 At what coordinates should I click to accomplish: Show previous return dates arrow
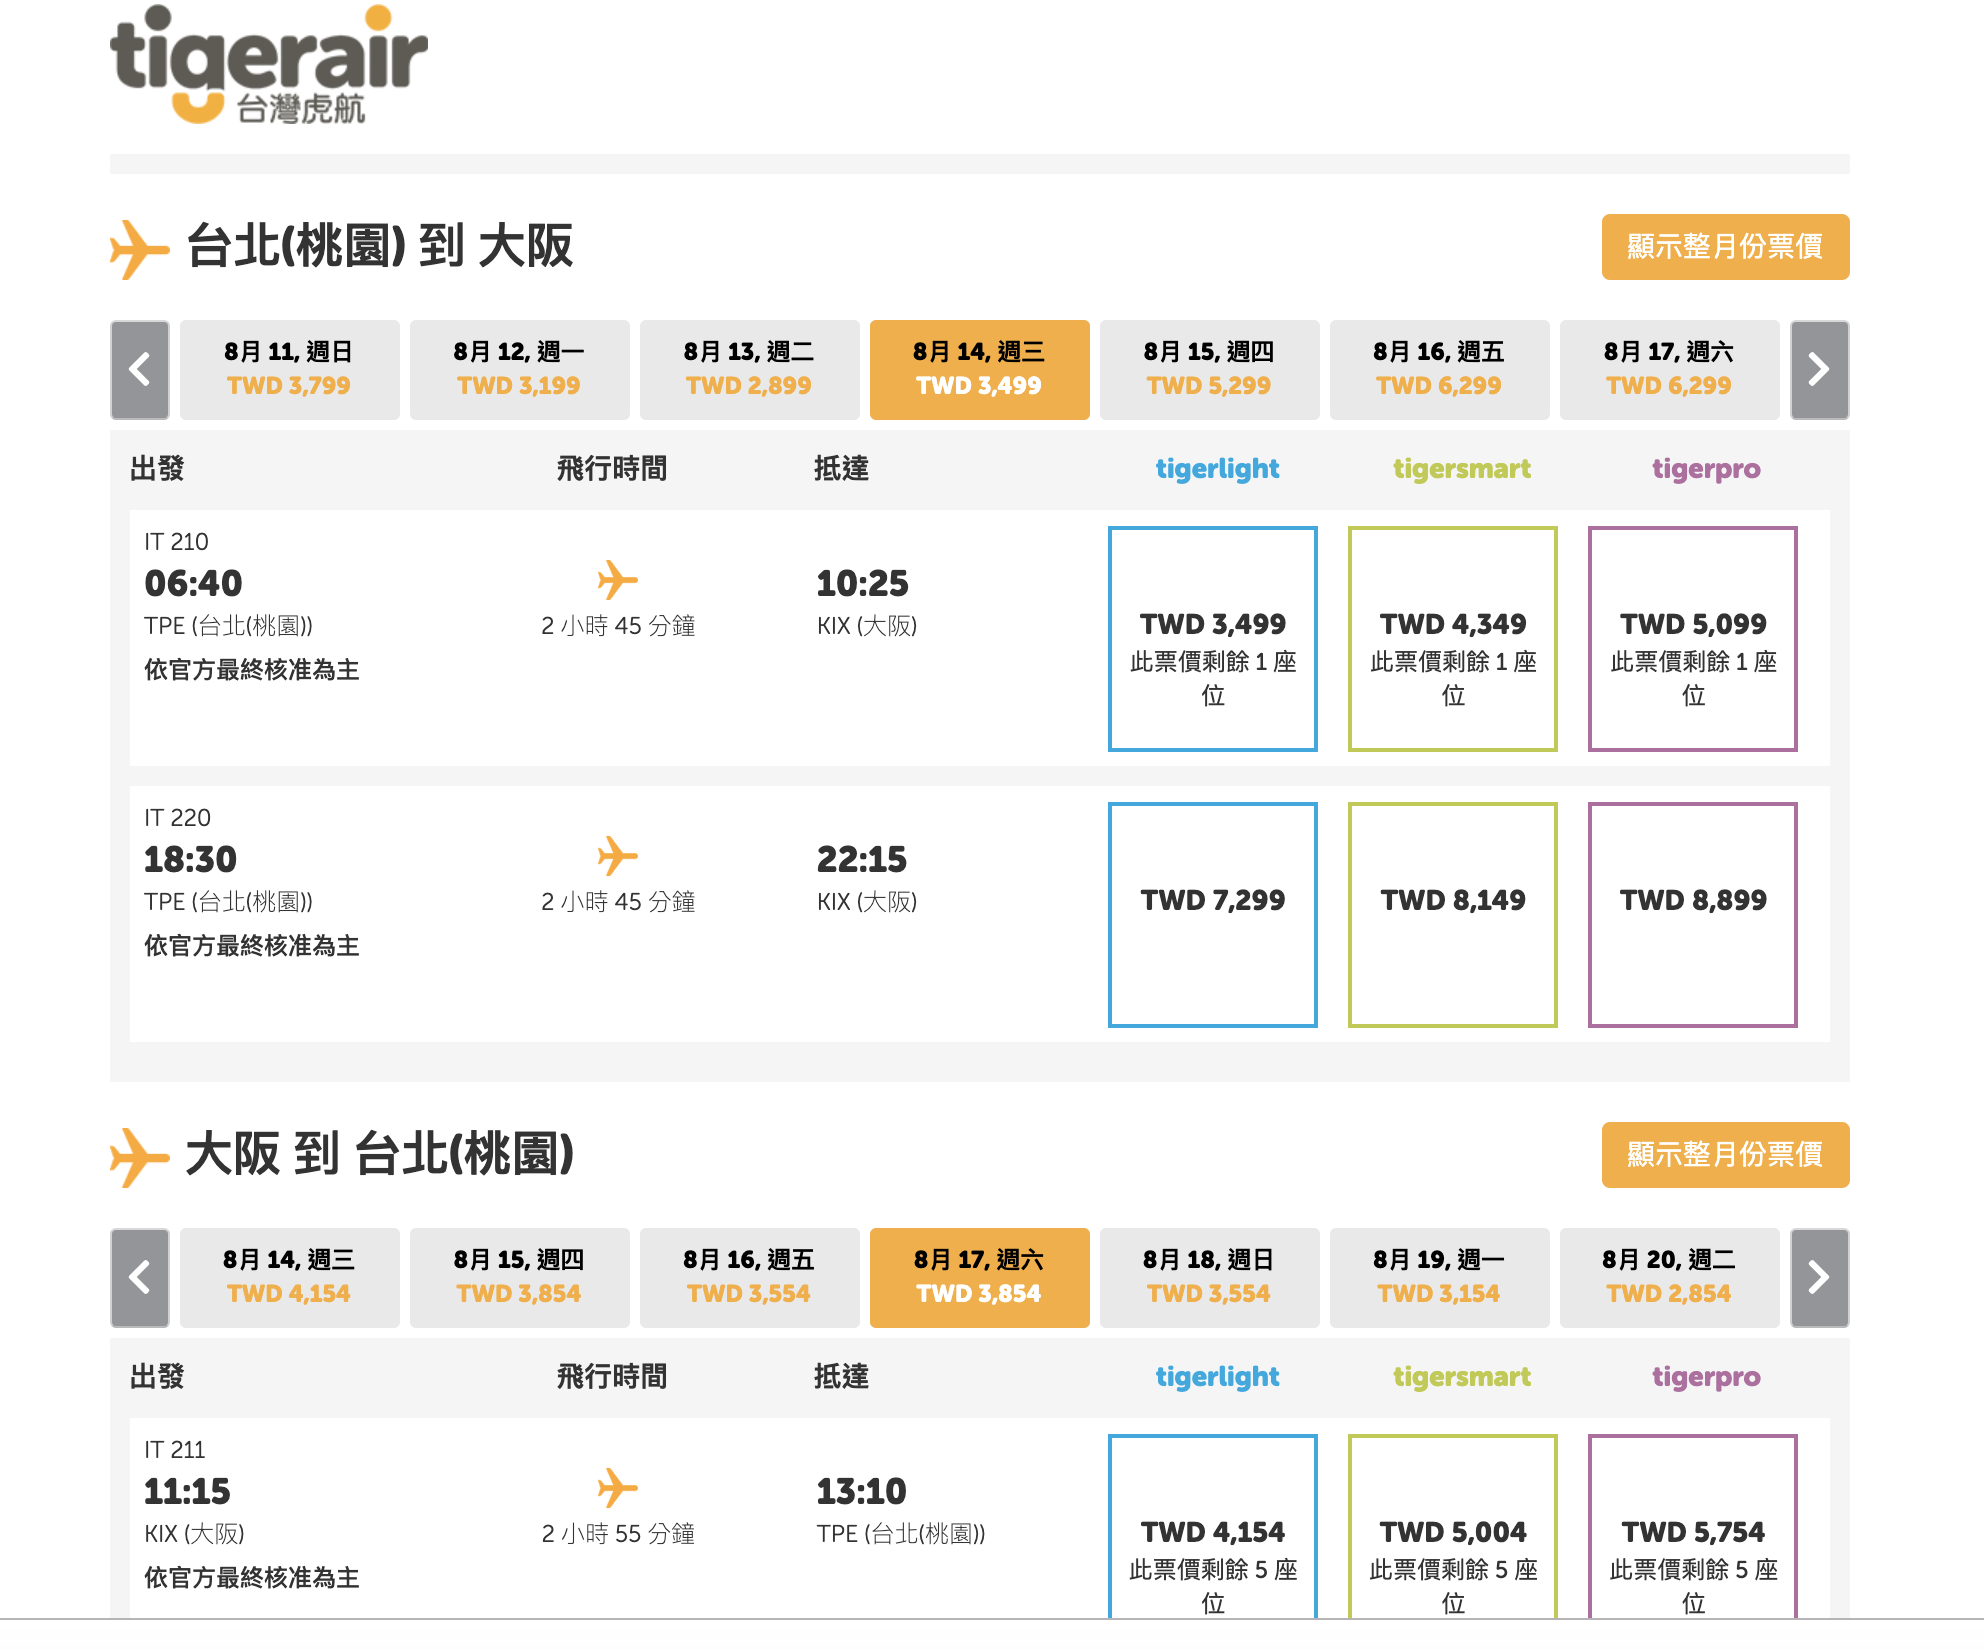point(140,1278)
